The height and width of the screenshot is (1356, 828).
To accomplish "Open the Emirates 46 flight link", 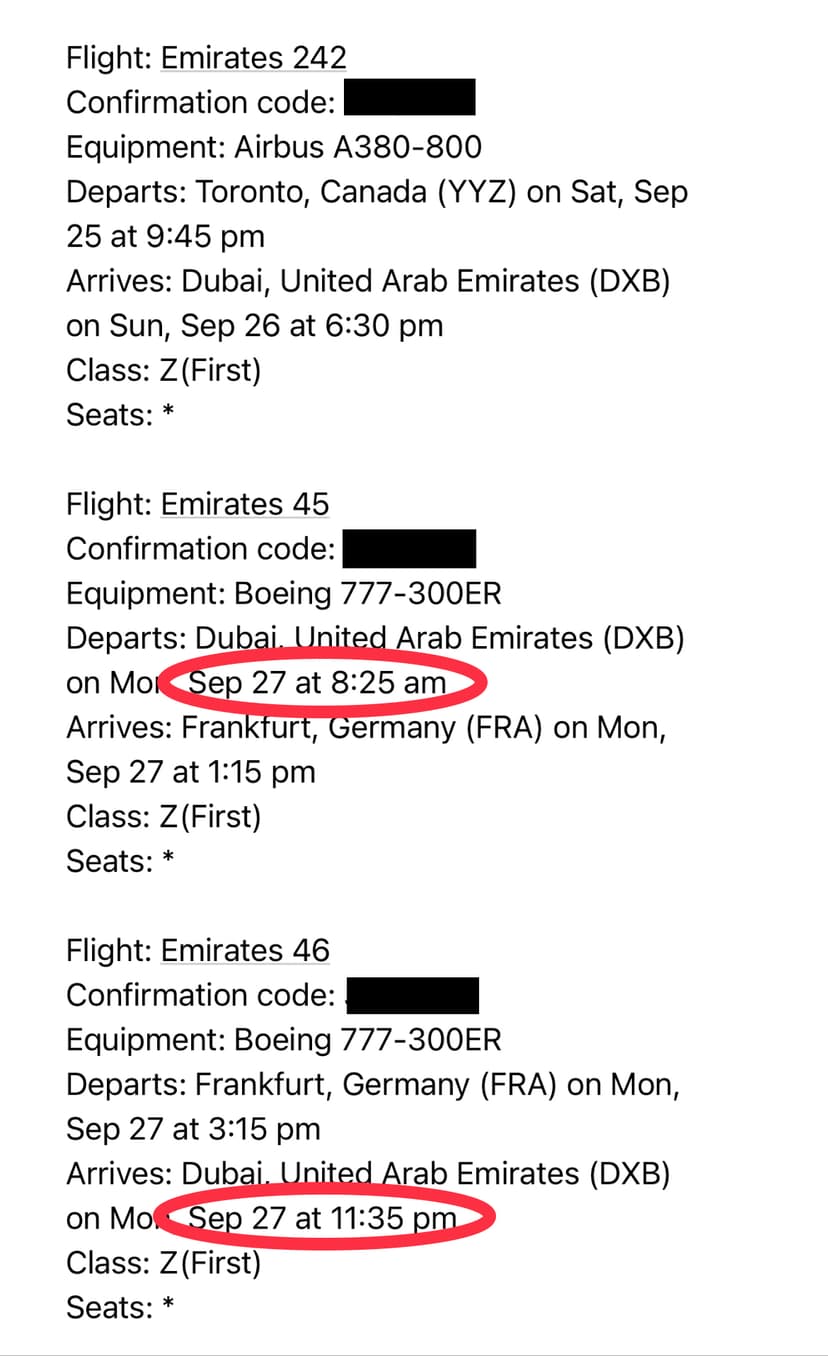I will 244,950.
